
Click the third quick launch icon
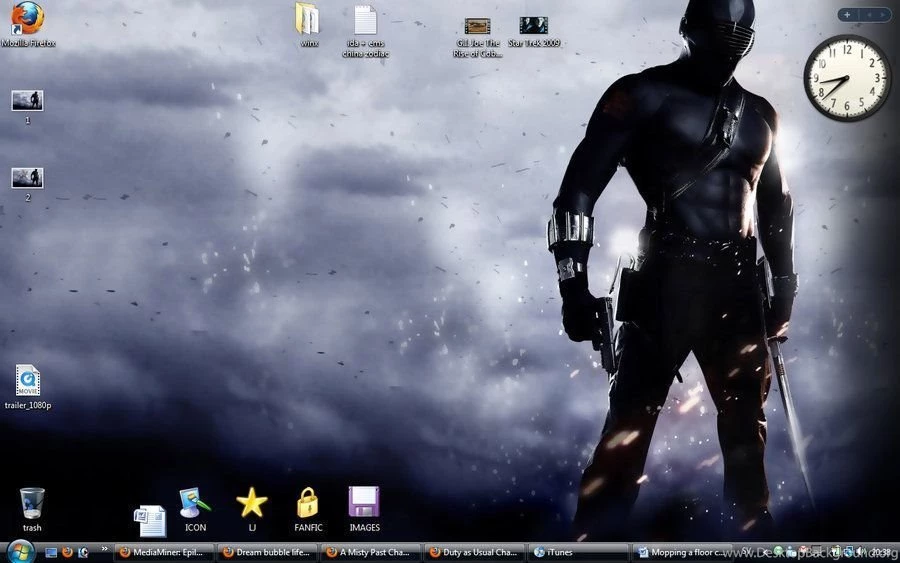tap(83, 553)
